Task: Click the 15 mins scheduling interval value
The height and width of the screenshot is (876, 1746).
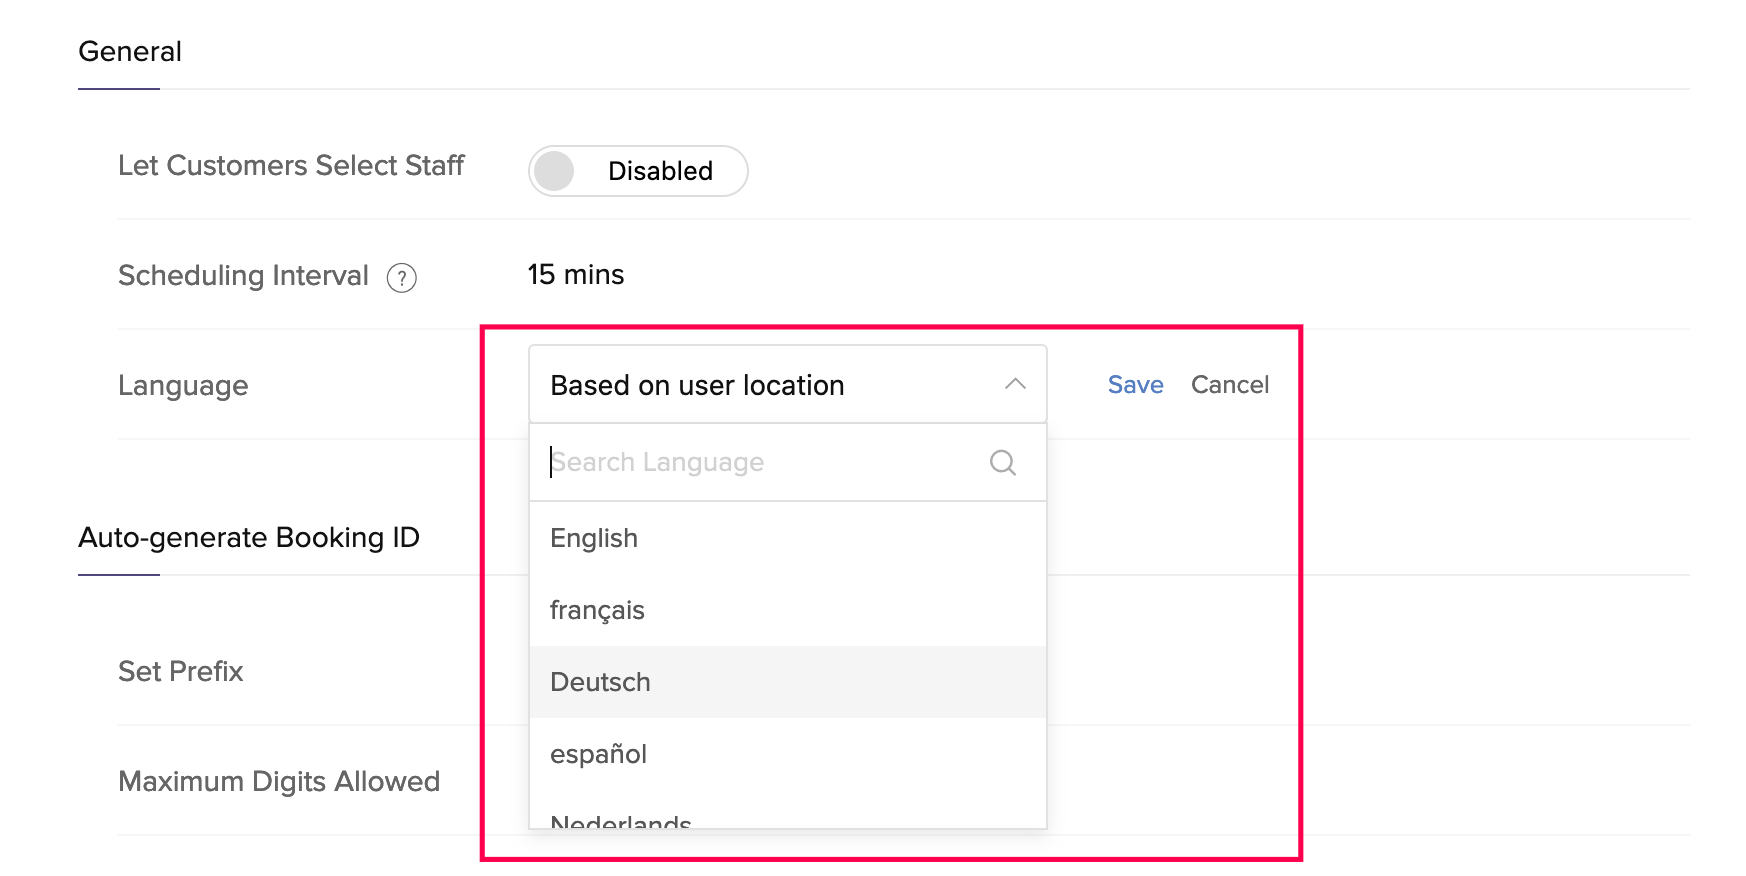Action: [575, 275]
